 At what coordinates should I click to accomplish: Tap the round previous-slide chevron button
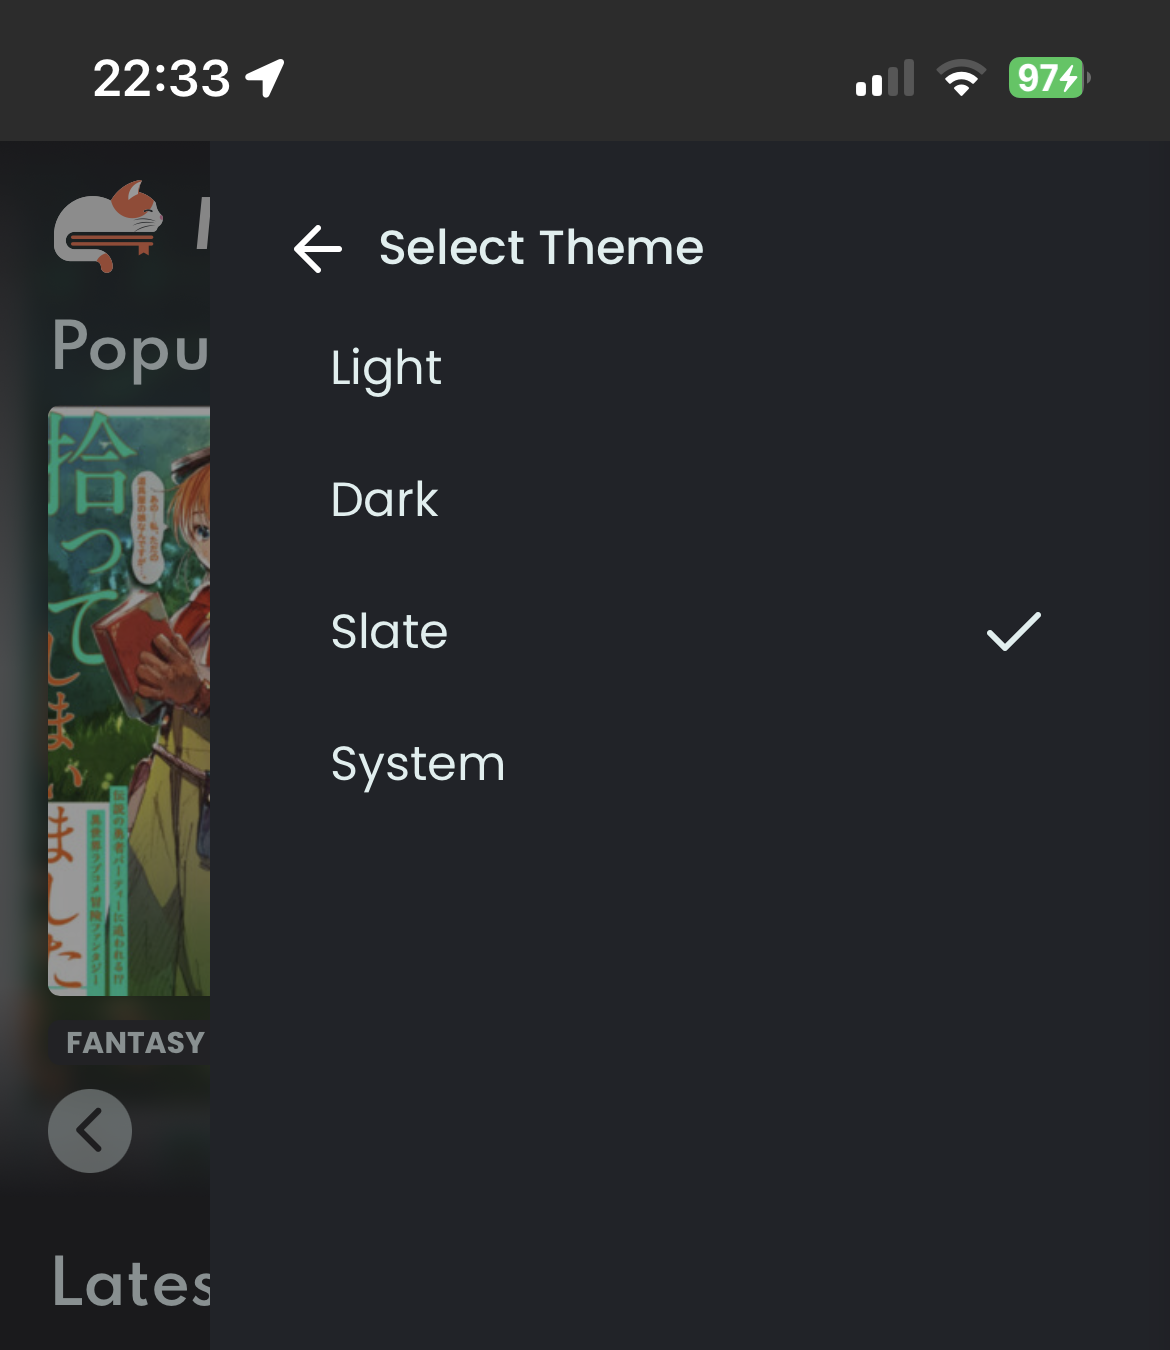(x=90, y=1131)
